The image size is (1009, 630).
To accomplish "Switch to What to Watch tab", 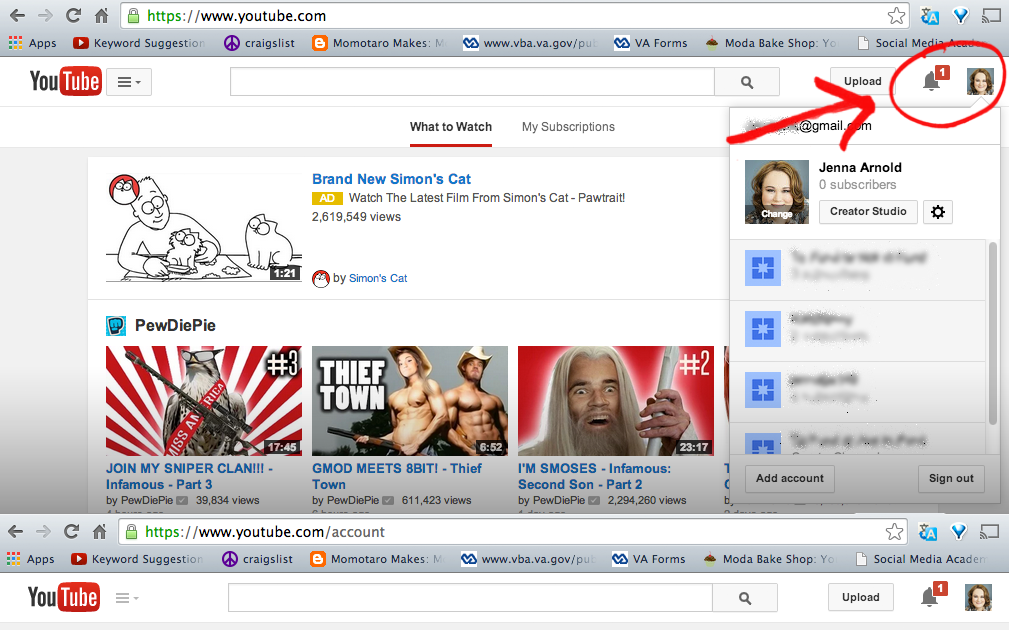I will (x=450, y=127).
